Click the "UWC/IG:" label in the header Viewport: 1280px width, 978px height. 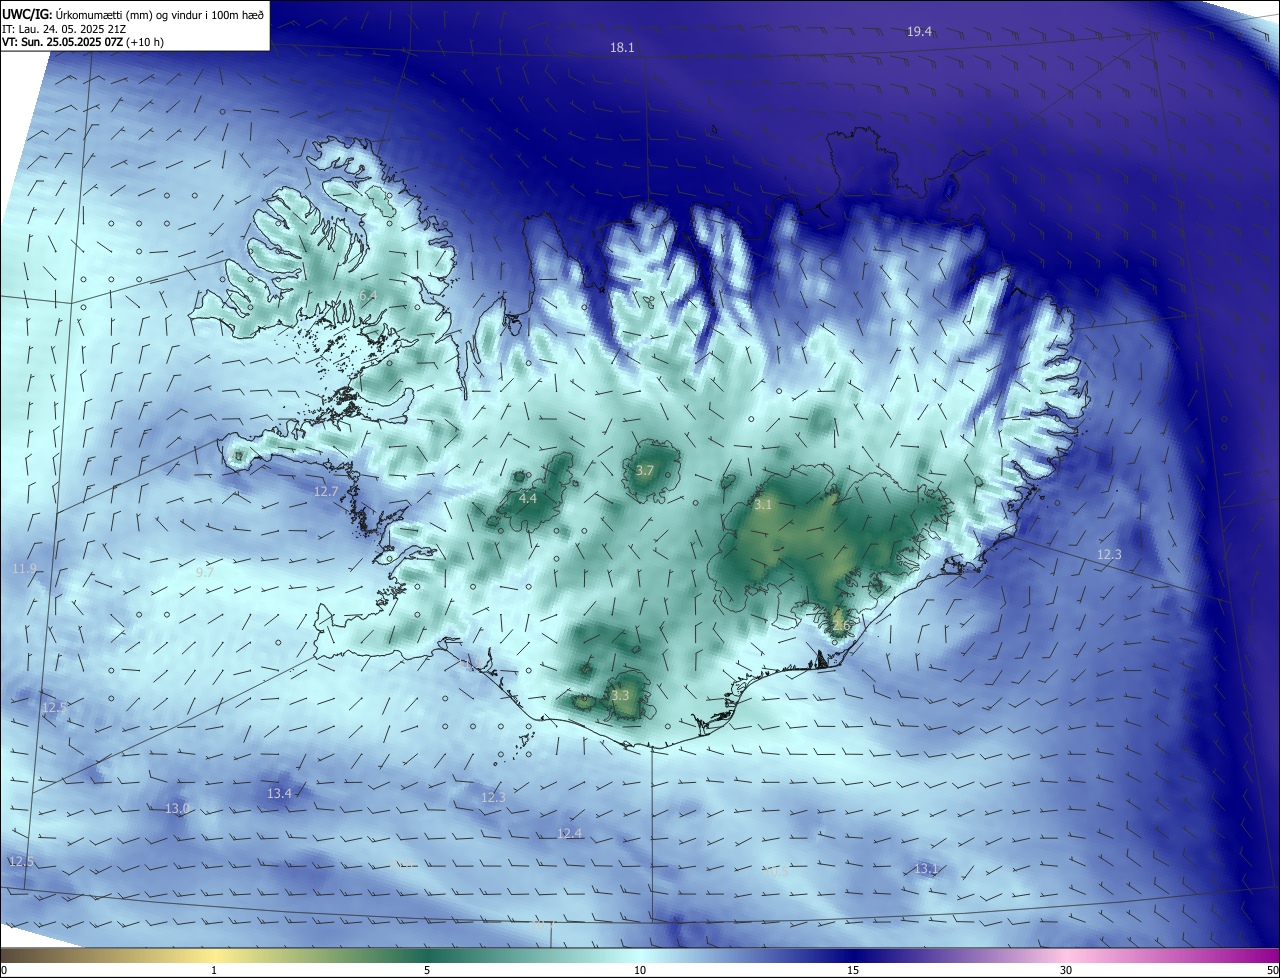coord(27,14)
